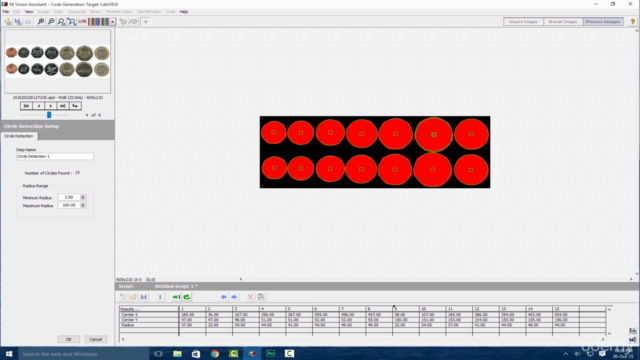The image size is (640, 360).
Task: Open the color palette dropdown arrow
Action: click(x=113, y=22)
